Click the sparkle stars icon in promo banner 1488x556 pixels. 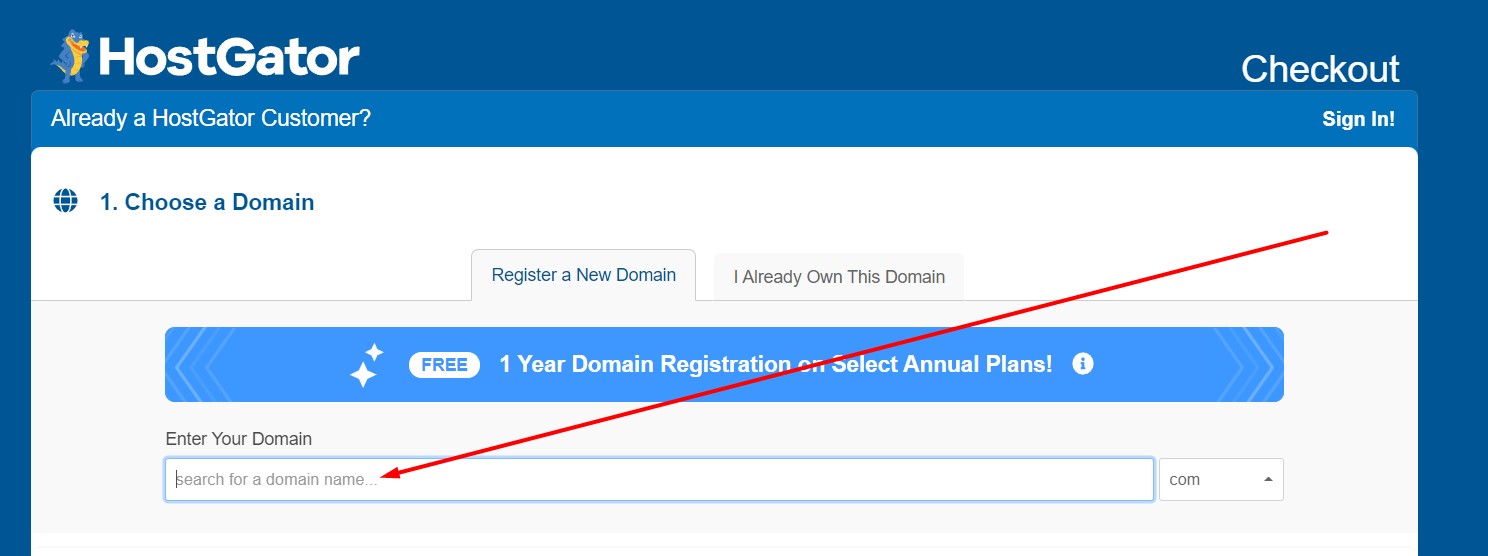coord(367,365)
